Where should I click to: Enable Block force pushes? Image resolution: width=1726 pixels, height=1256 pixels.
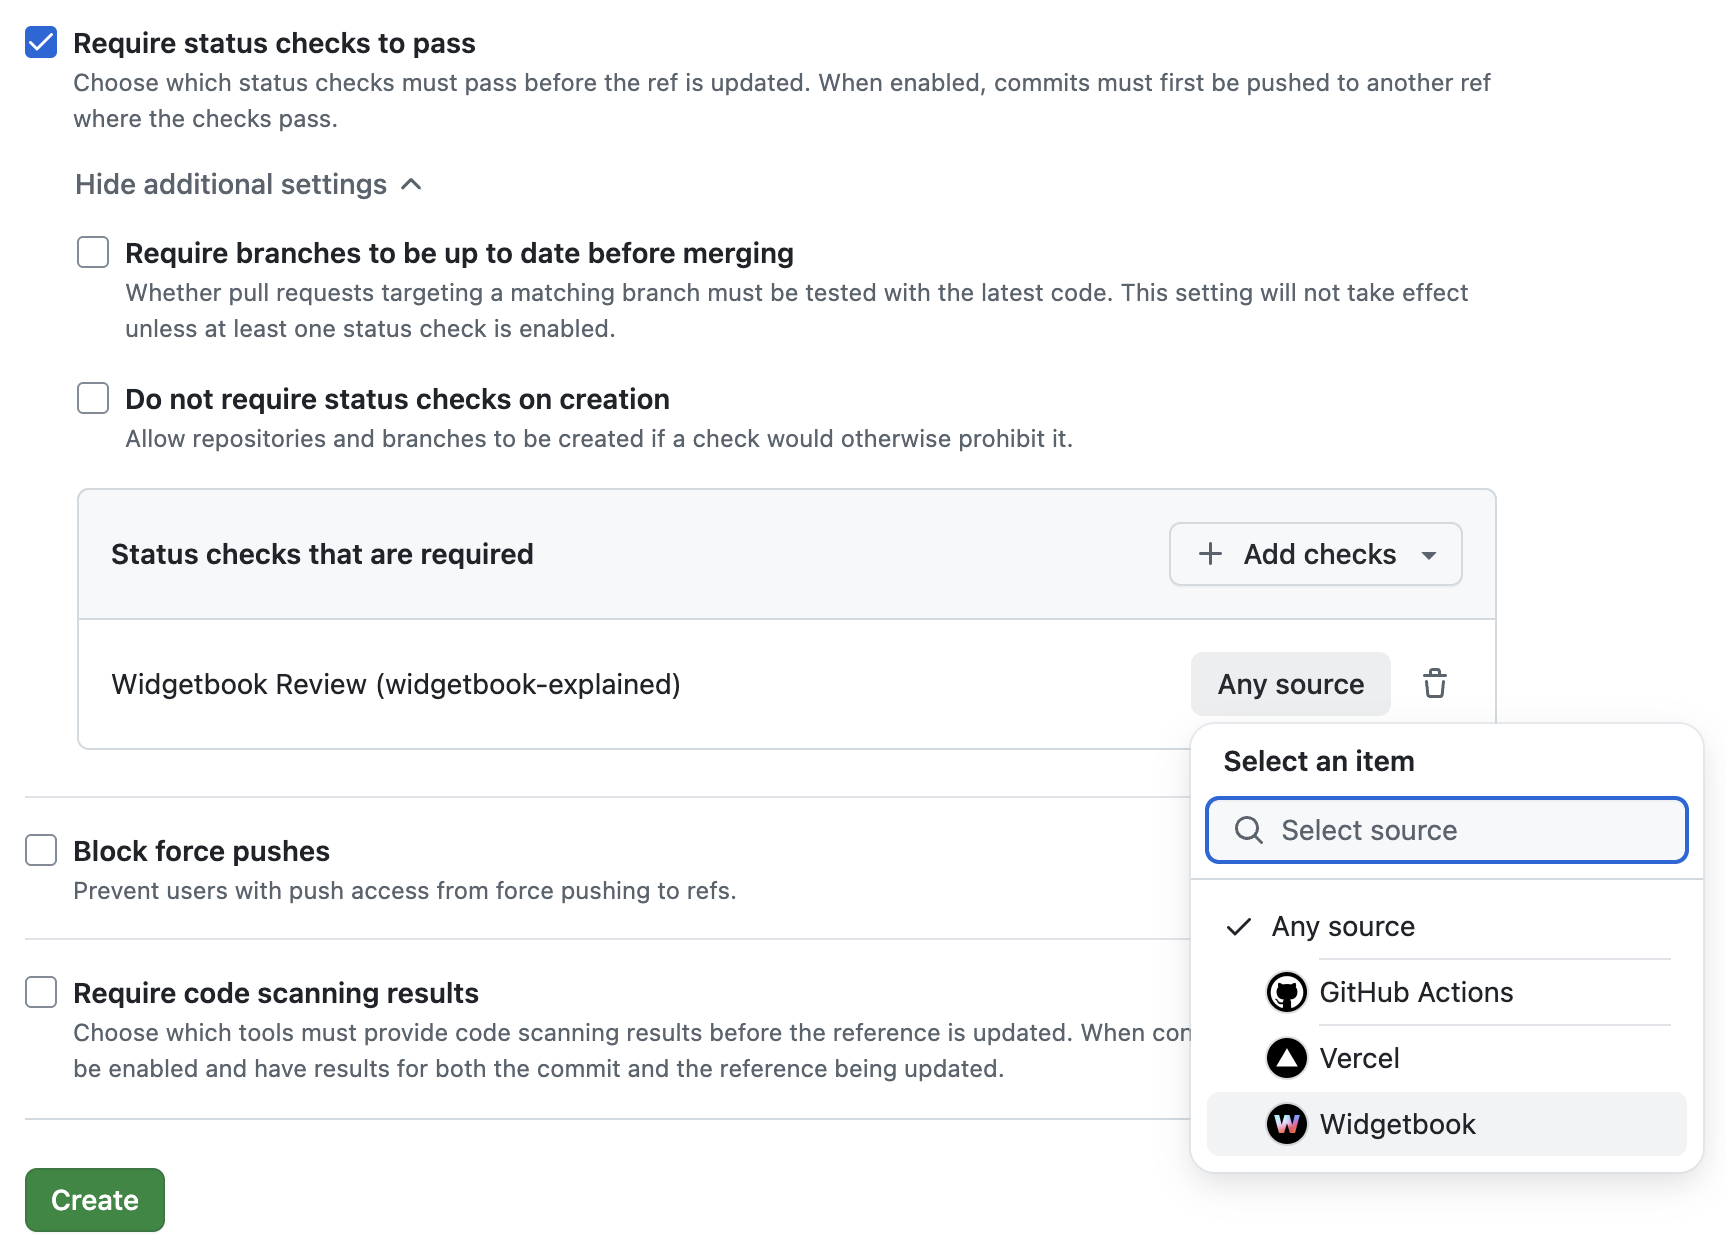(41, 850)
